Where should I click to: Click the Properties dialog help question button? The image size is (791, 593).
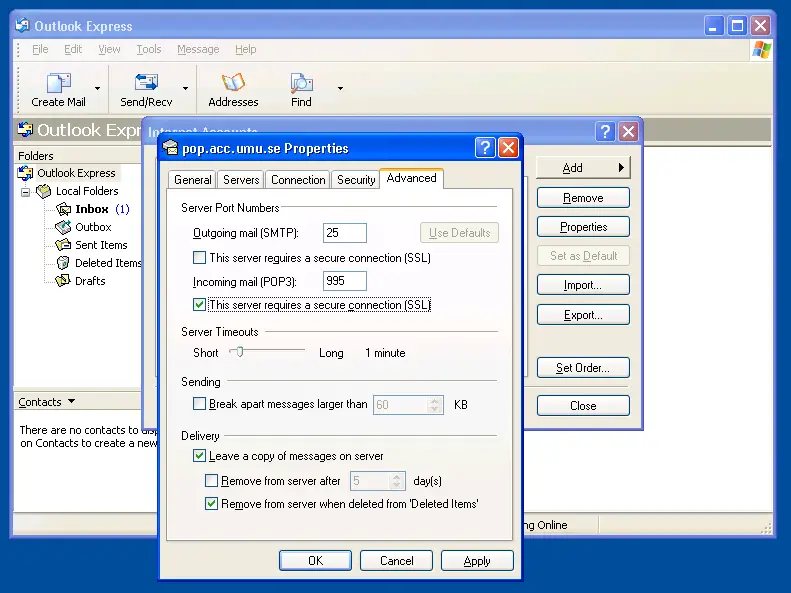(485, 148)
